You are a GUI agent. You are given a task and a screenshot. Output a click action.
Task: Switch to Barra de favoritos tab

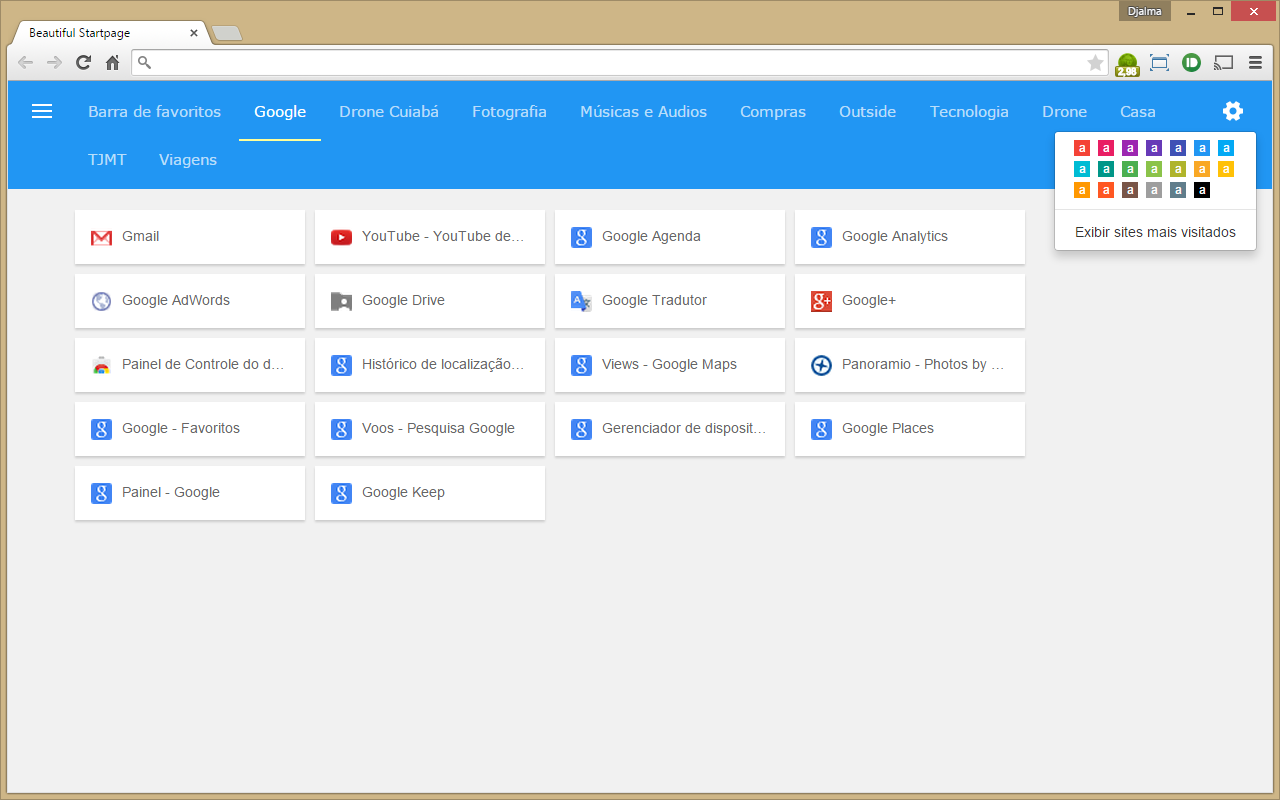pyautogui.click(x=155, y=112)
